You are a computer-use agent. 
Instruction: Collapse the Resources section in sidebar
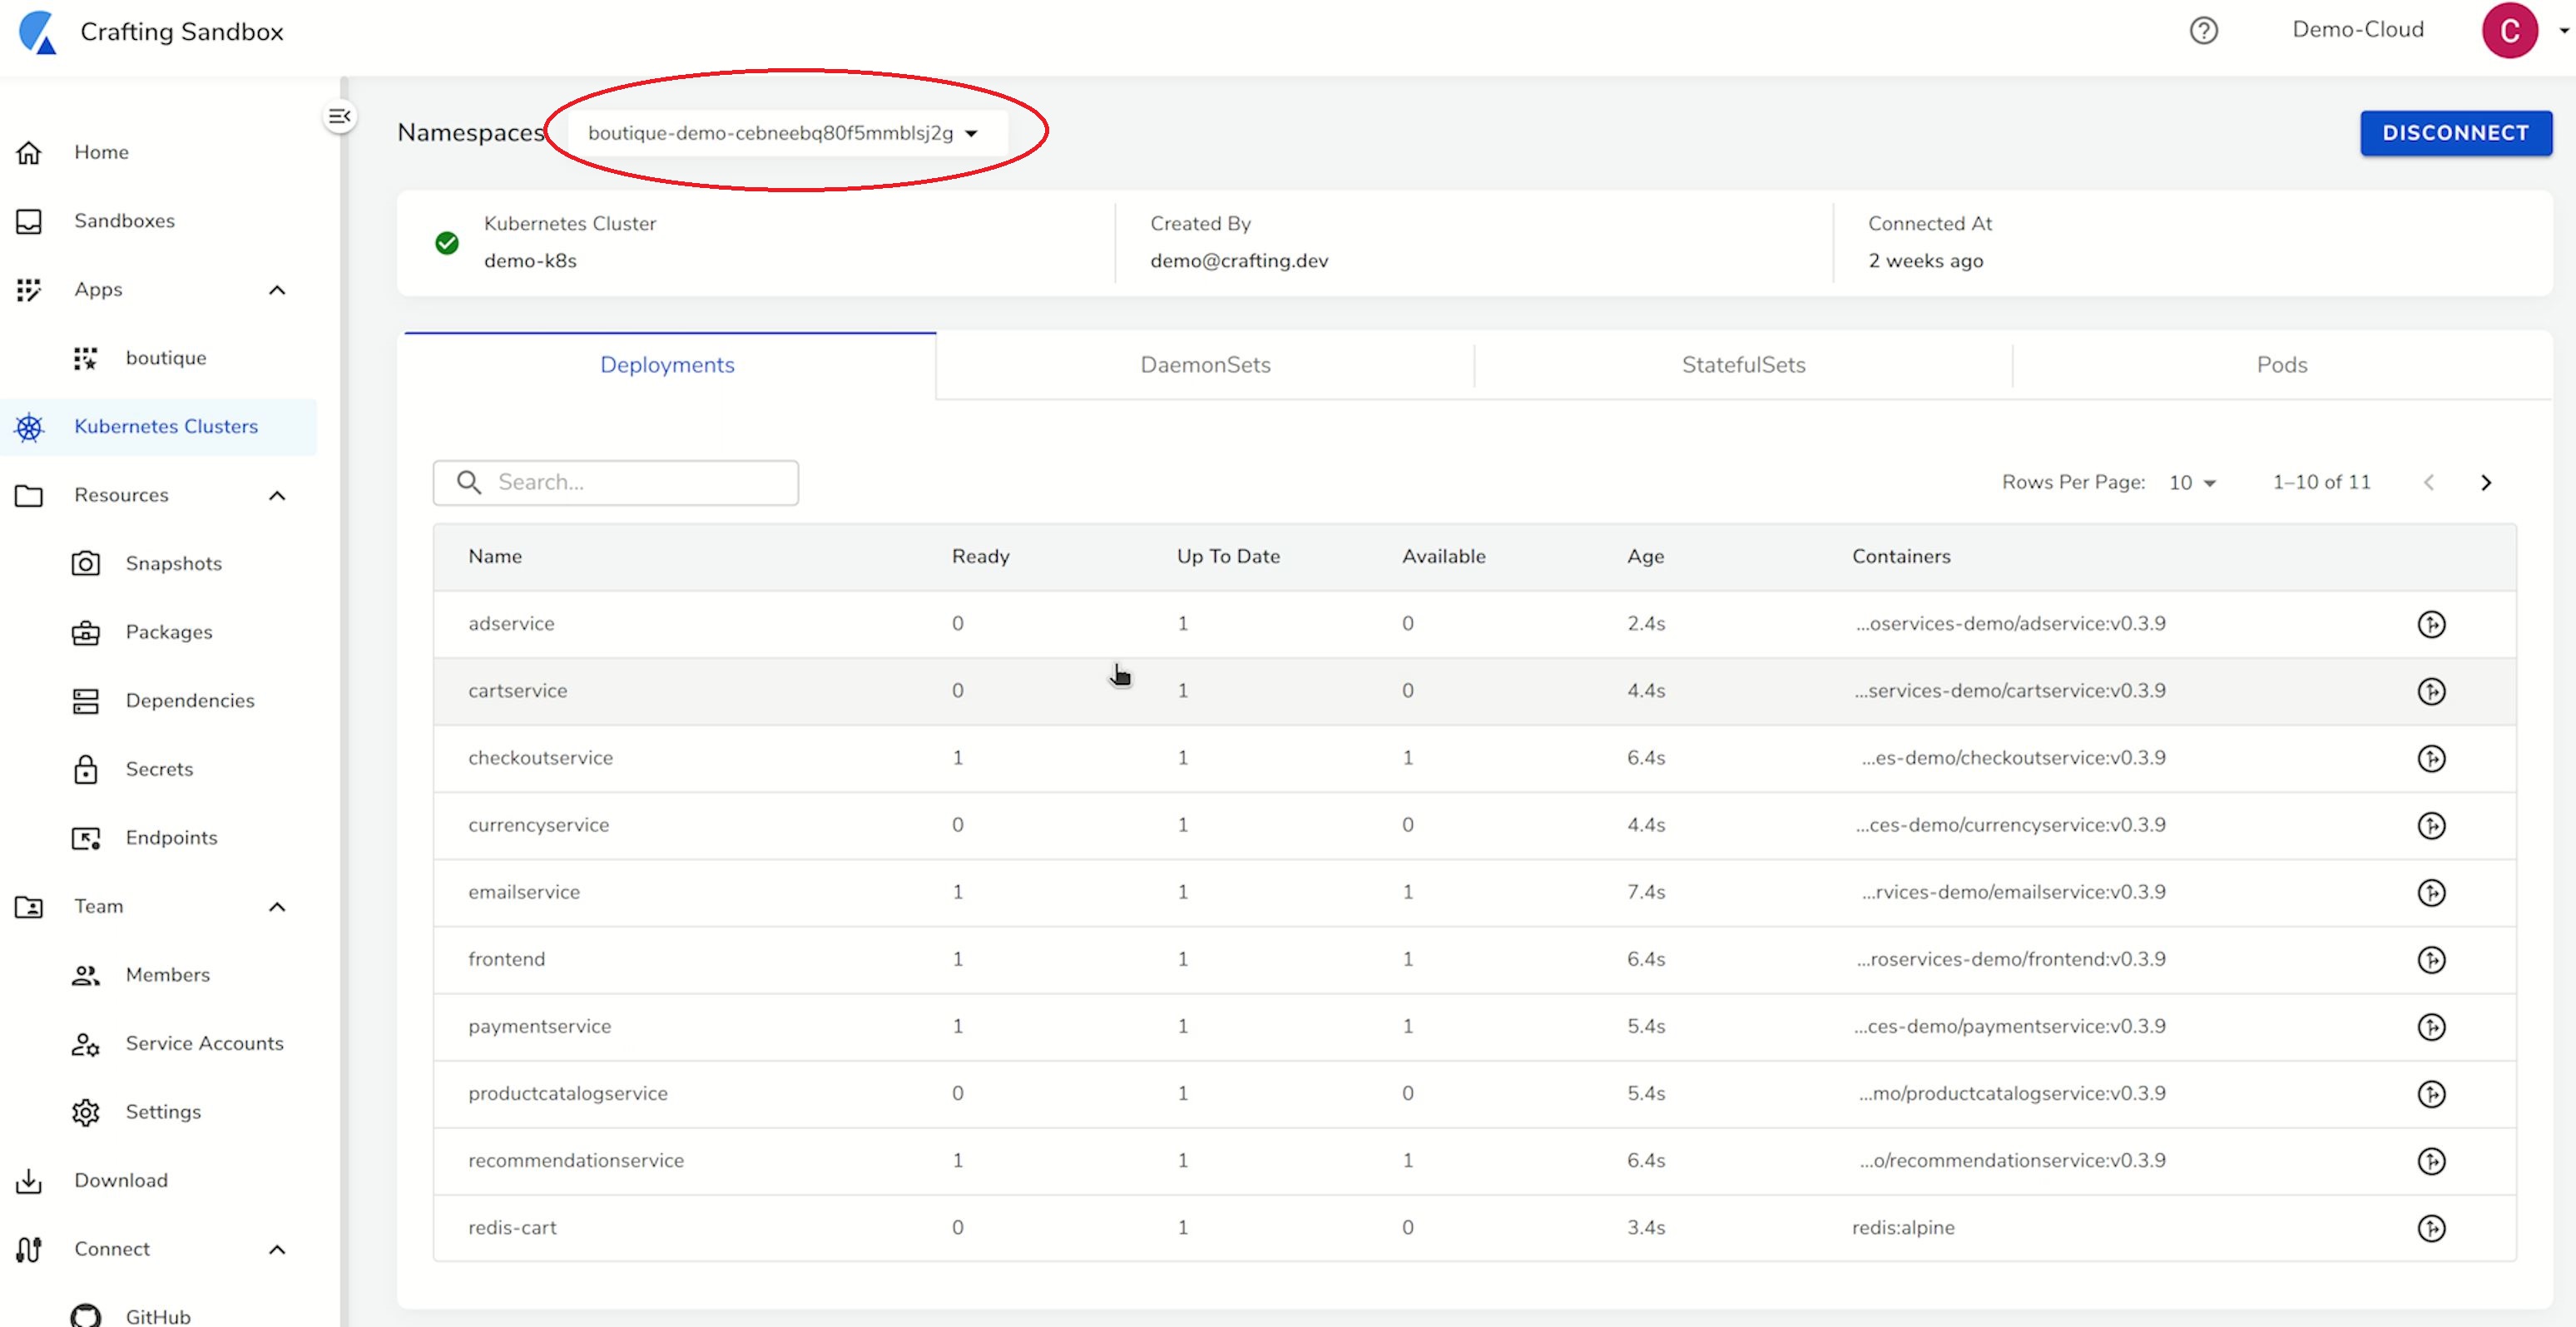pos(278,496)
